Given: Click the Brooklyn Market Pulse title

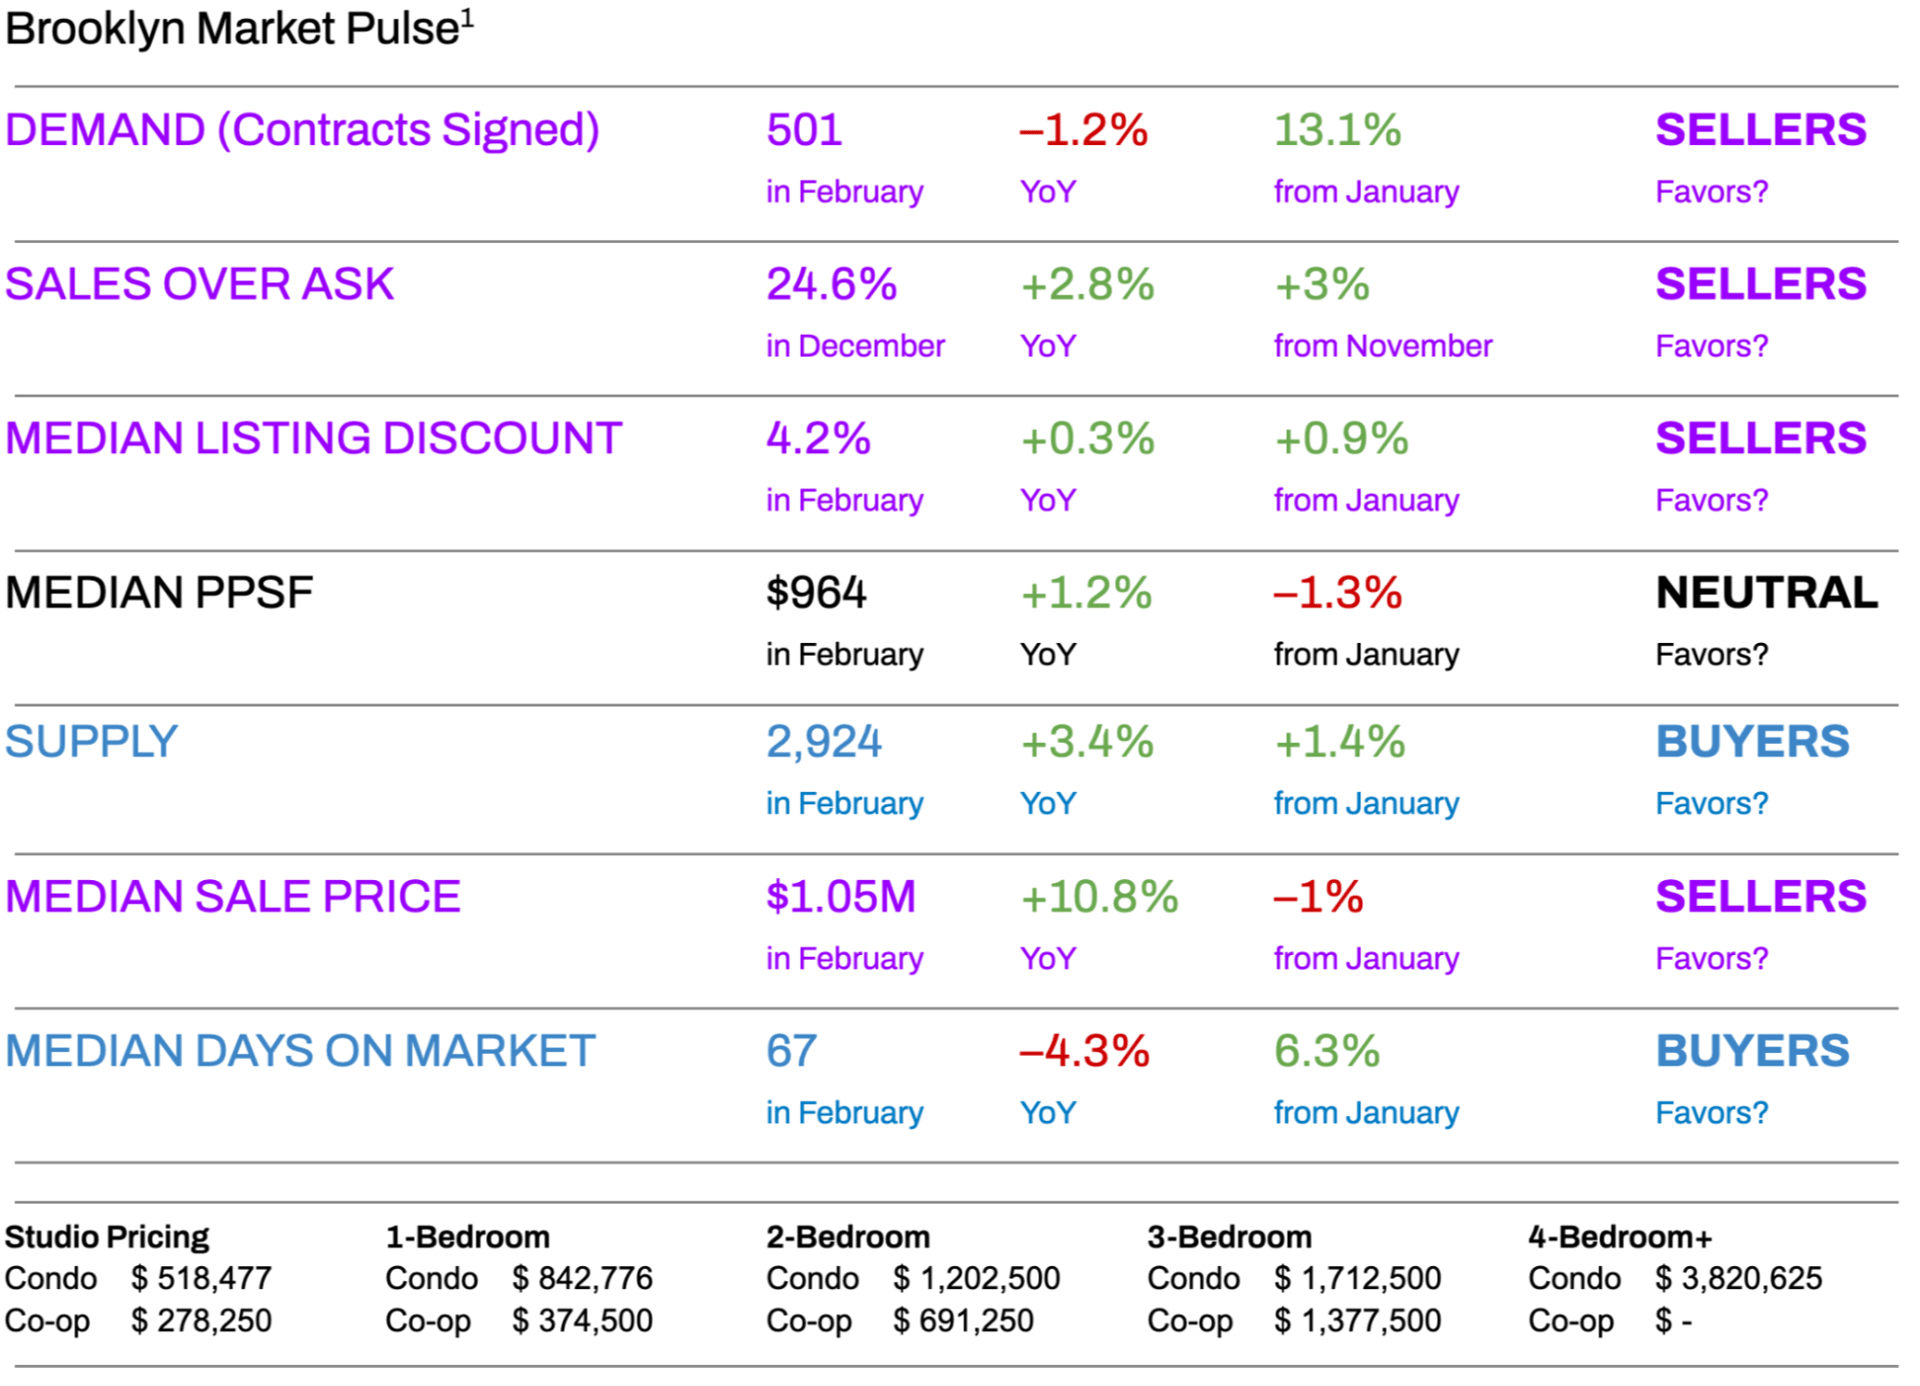Looking at the screenshot, I should point(238,29).
